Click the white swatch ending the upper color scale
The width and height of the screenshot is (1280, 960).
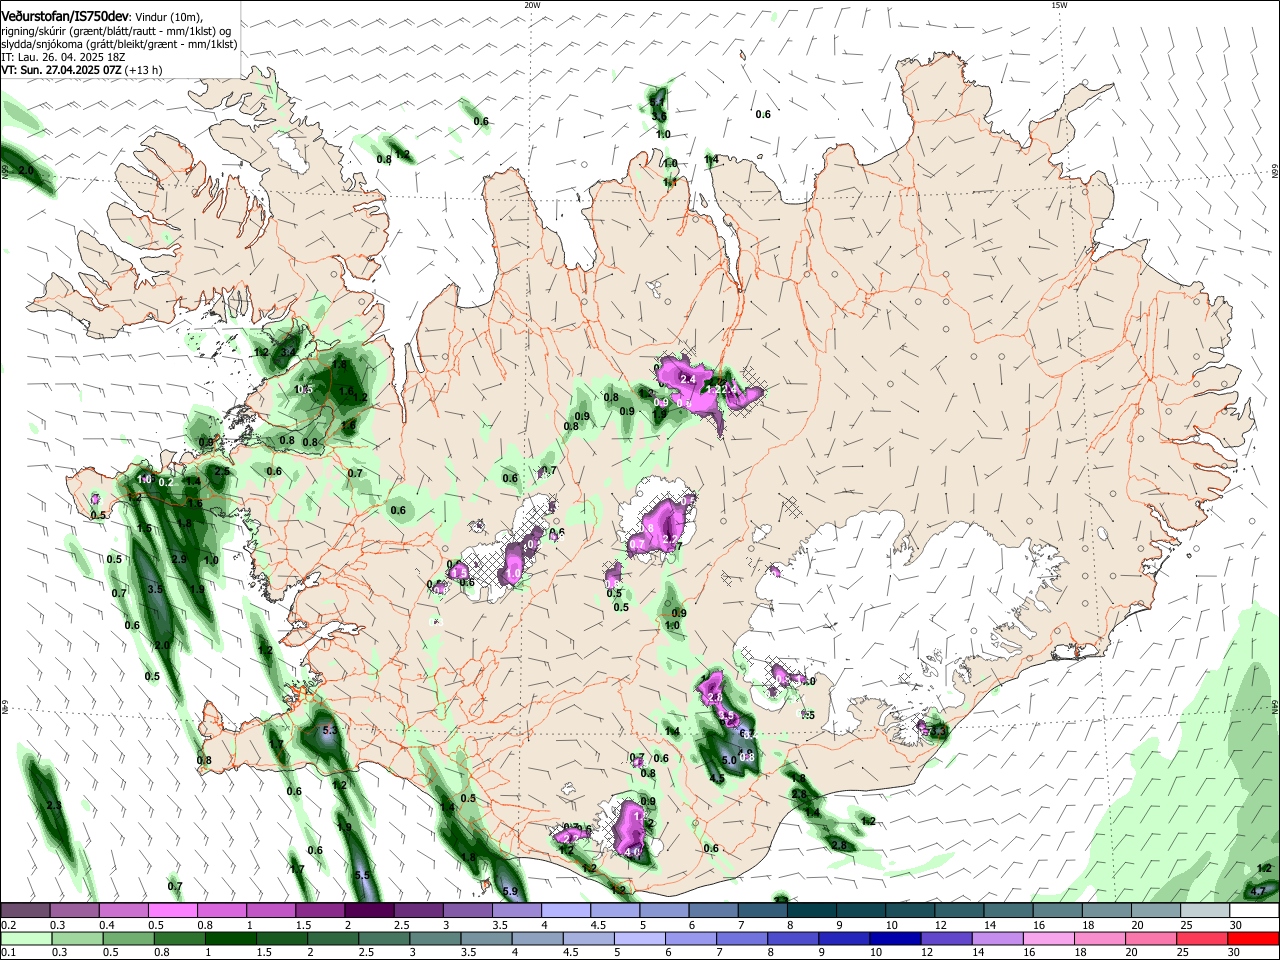tap(1253, 910)
